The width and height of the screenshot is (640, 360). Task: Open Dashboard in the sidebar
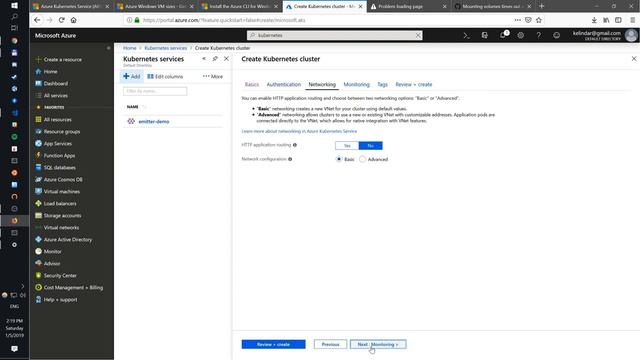point(56,84)
